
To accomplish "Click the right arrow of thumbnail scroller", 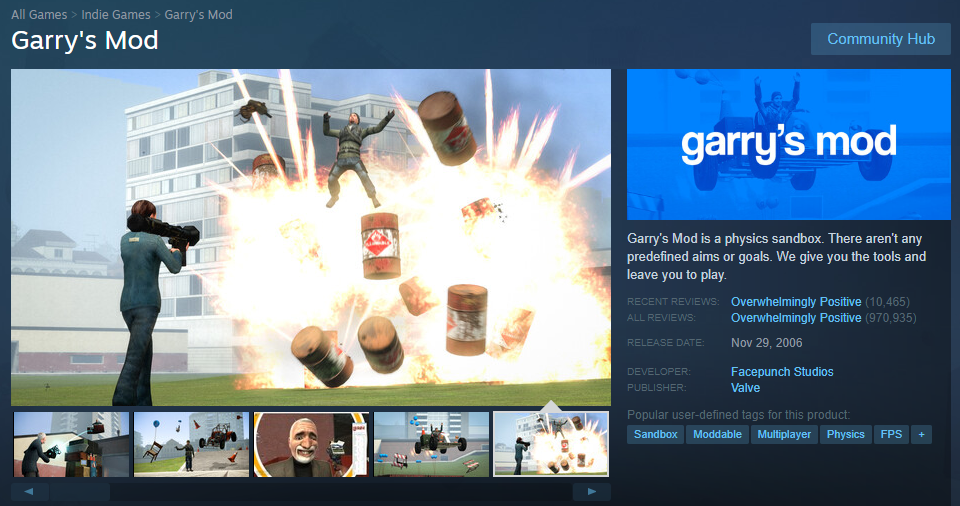I will pyautogui.click(x=591, y=491).
